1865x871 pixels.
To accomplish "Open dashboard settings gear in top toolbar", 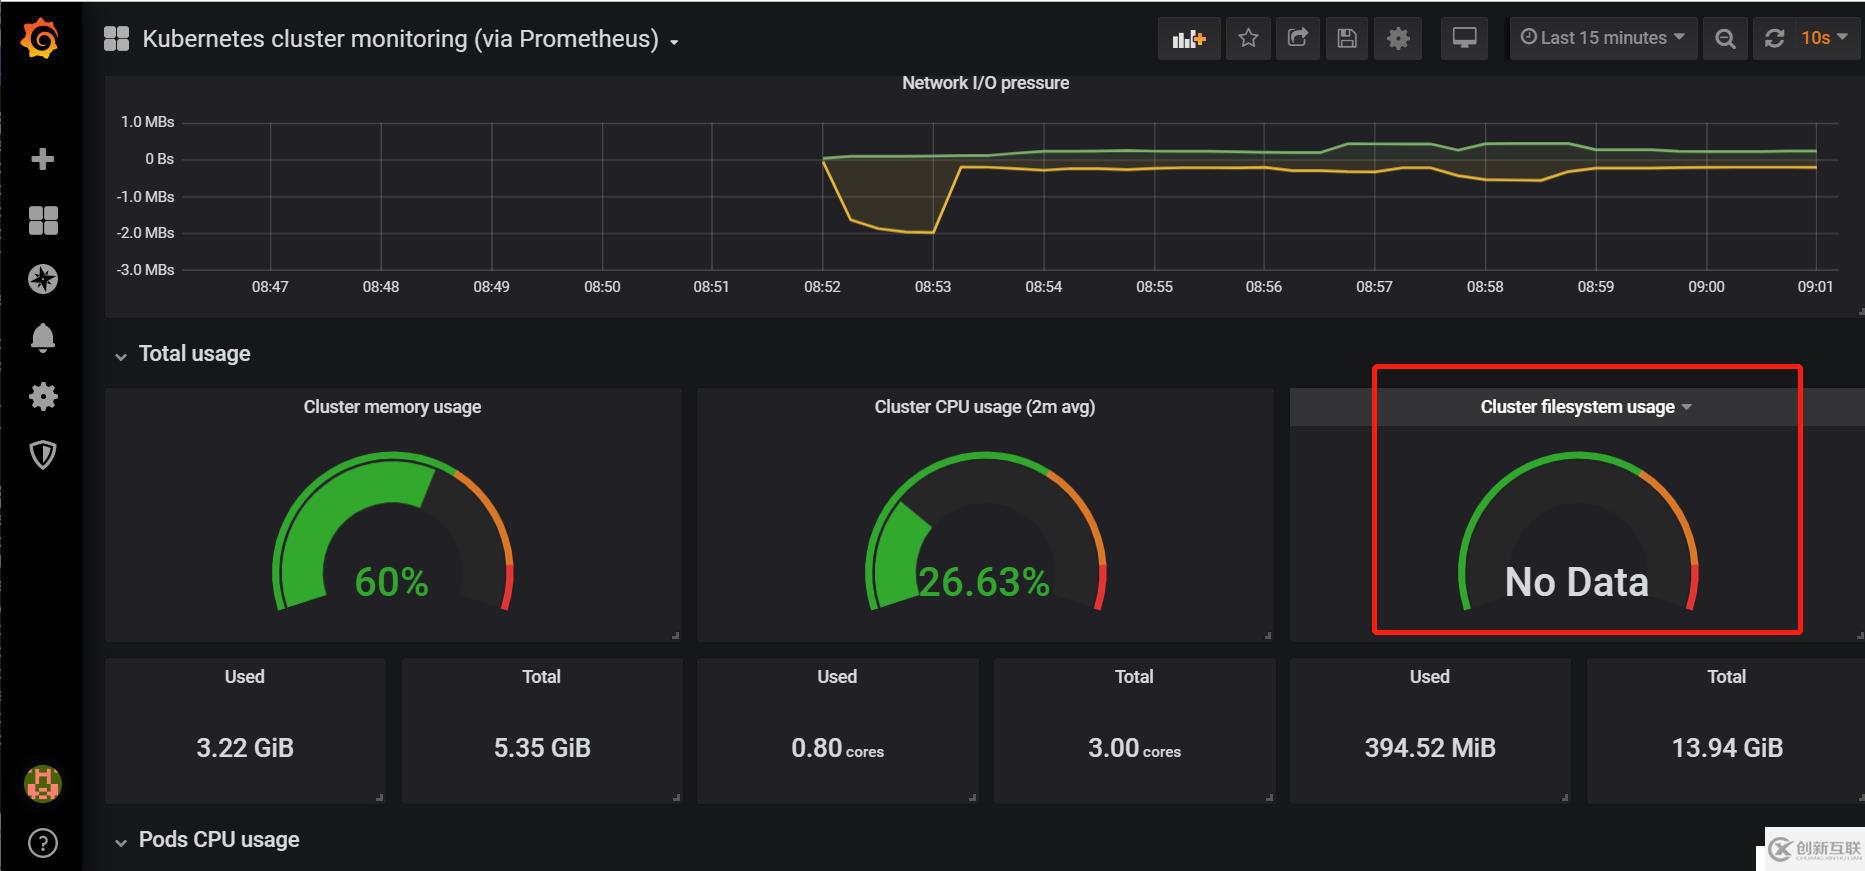I will point(1398,39).
